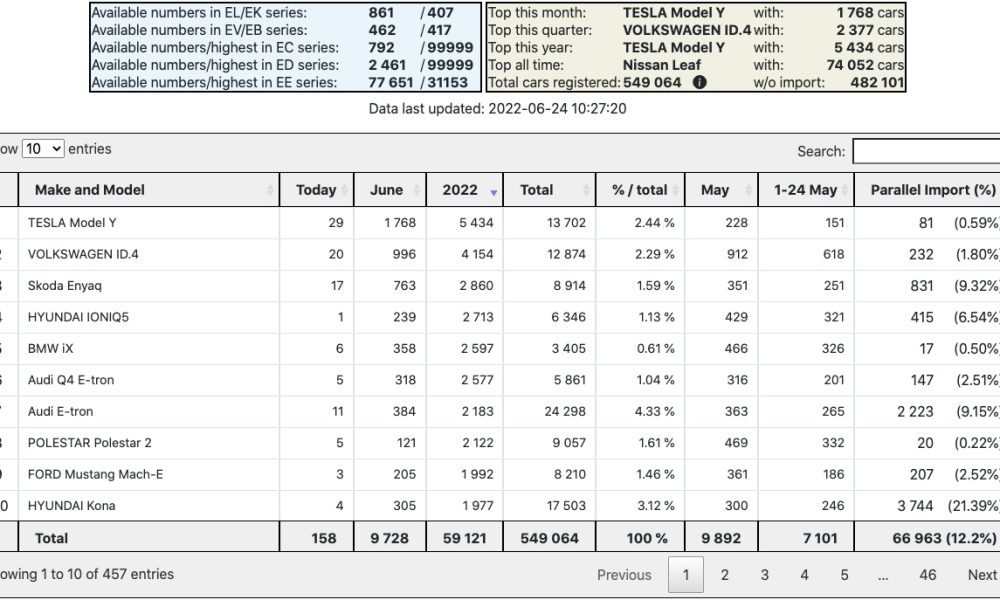Image resolution: width=1000 pixels, height=600 pixels.
Task: Toggle the active sort arrow in the 2022 header
Action: pyautogui.click(x=494, y=193)
